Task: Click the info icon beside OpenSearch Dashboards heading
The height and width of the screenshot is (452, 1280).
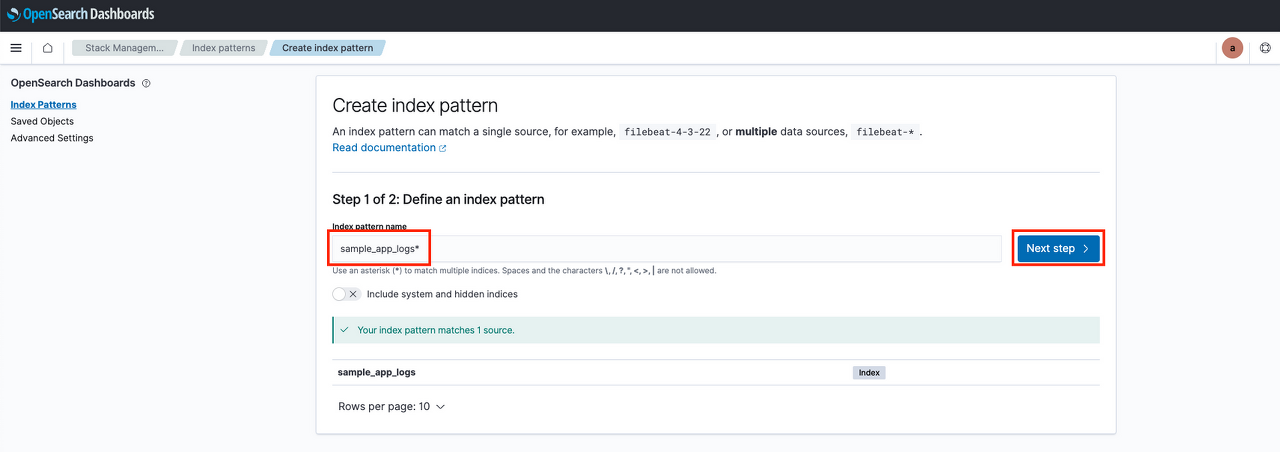Action: (x=146, y=83)
